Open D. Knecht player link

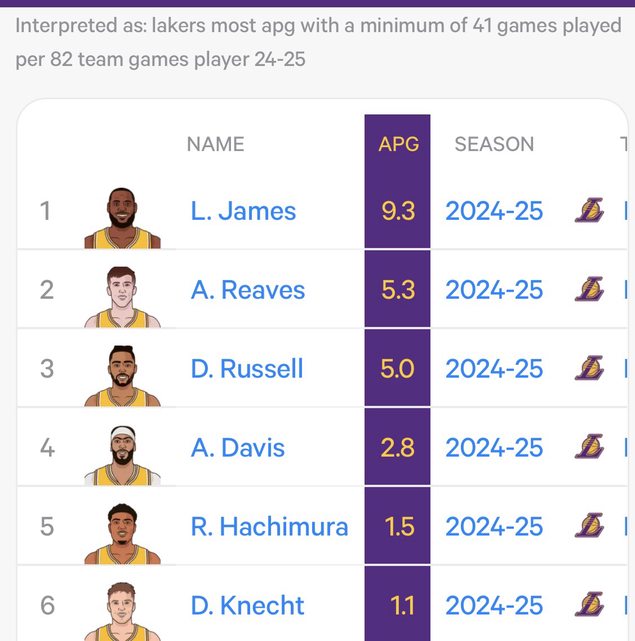(247, 605)
